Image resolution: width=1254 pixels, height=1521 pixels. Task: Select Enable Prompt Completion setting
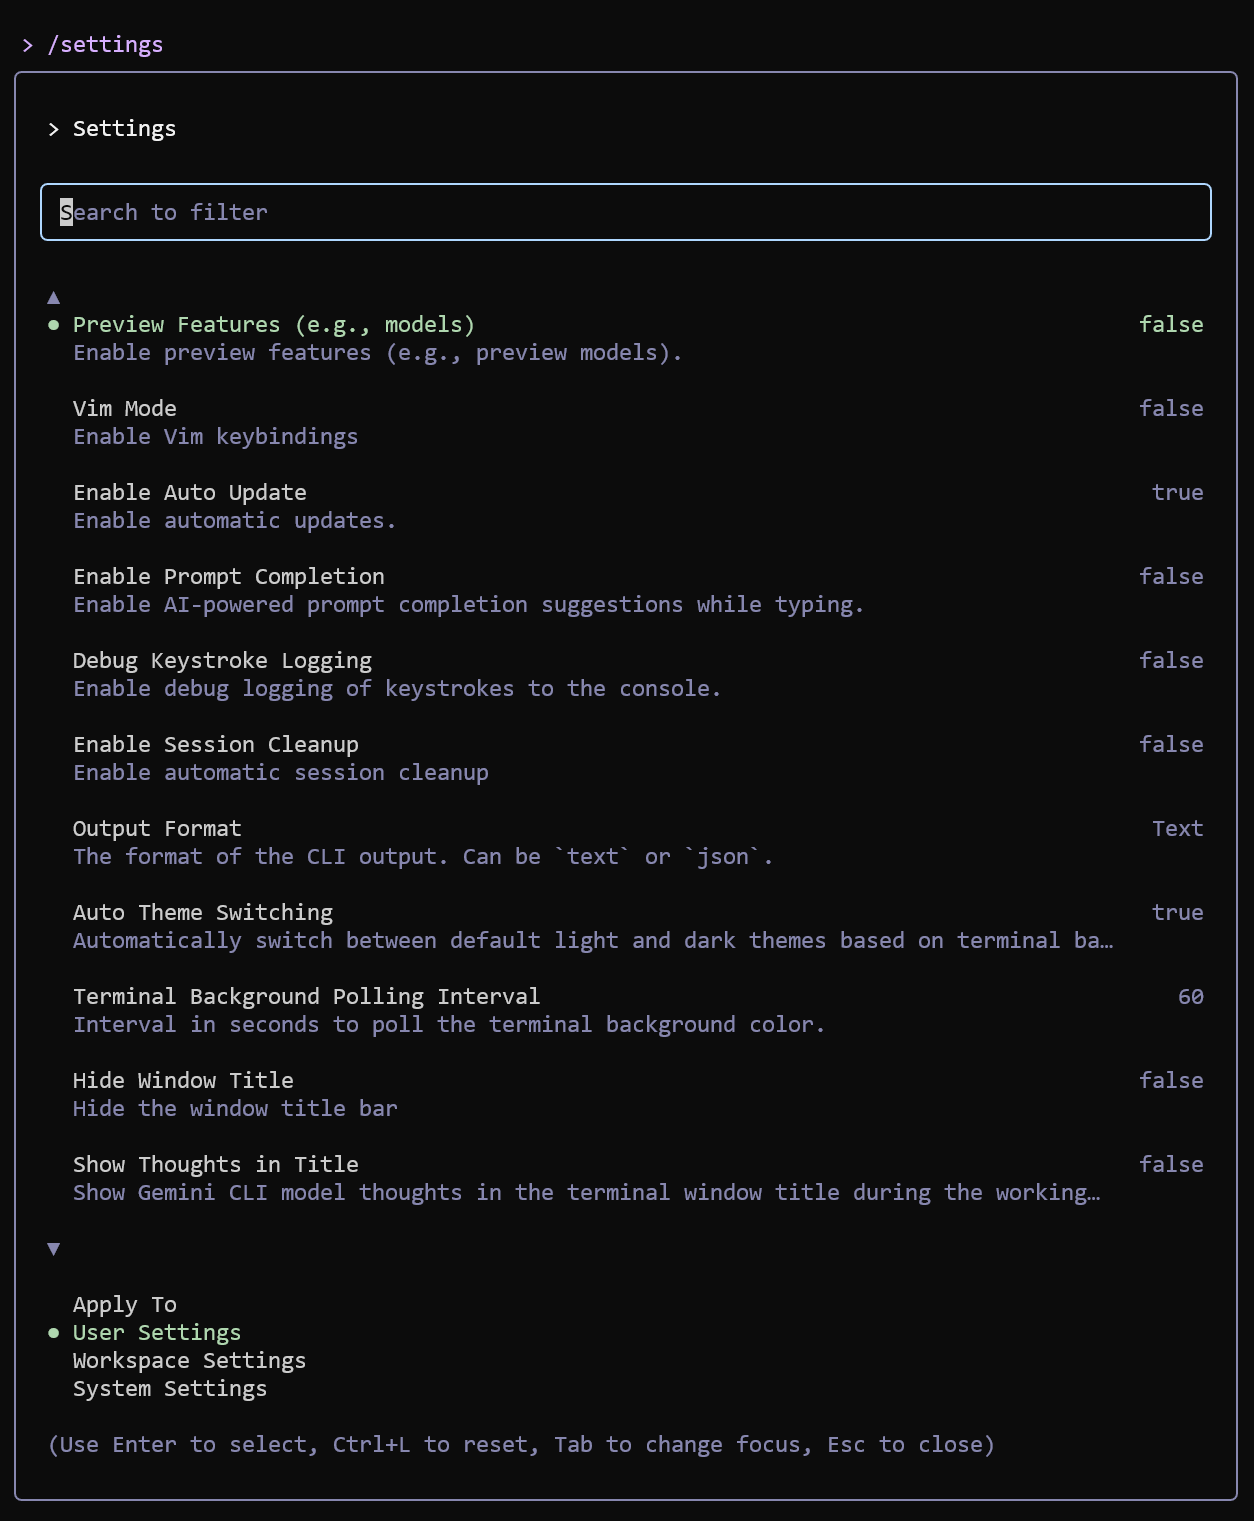[x=228, y=577]
